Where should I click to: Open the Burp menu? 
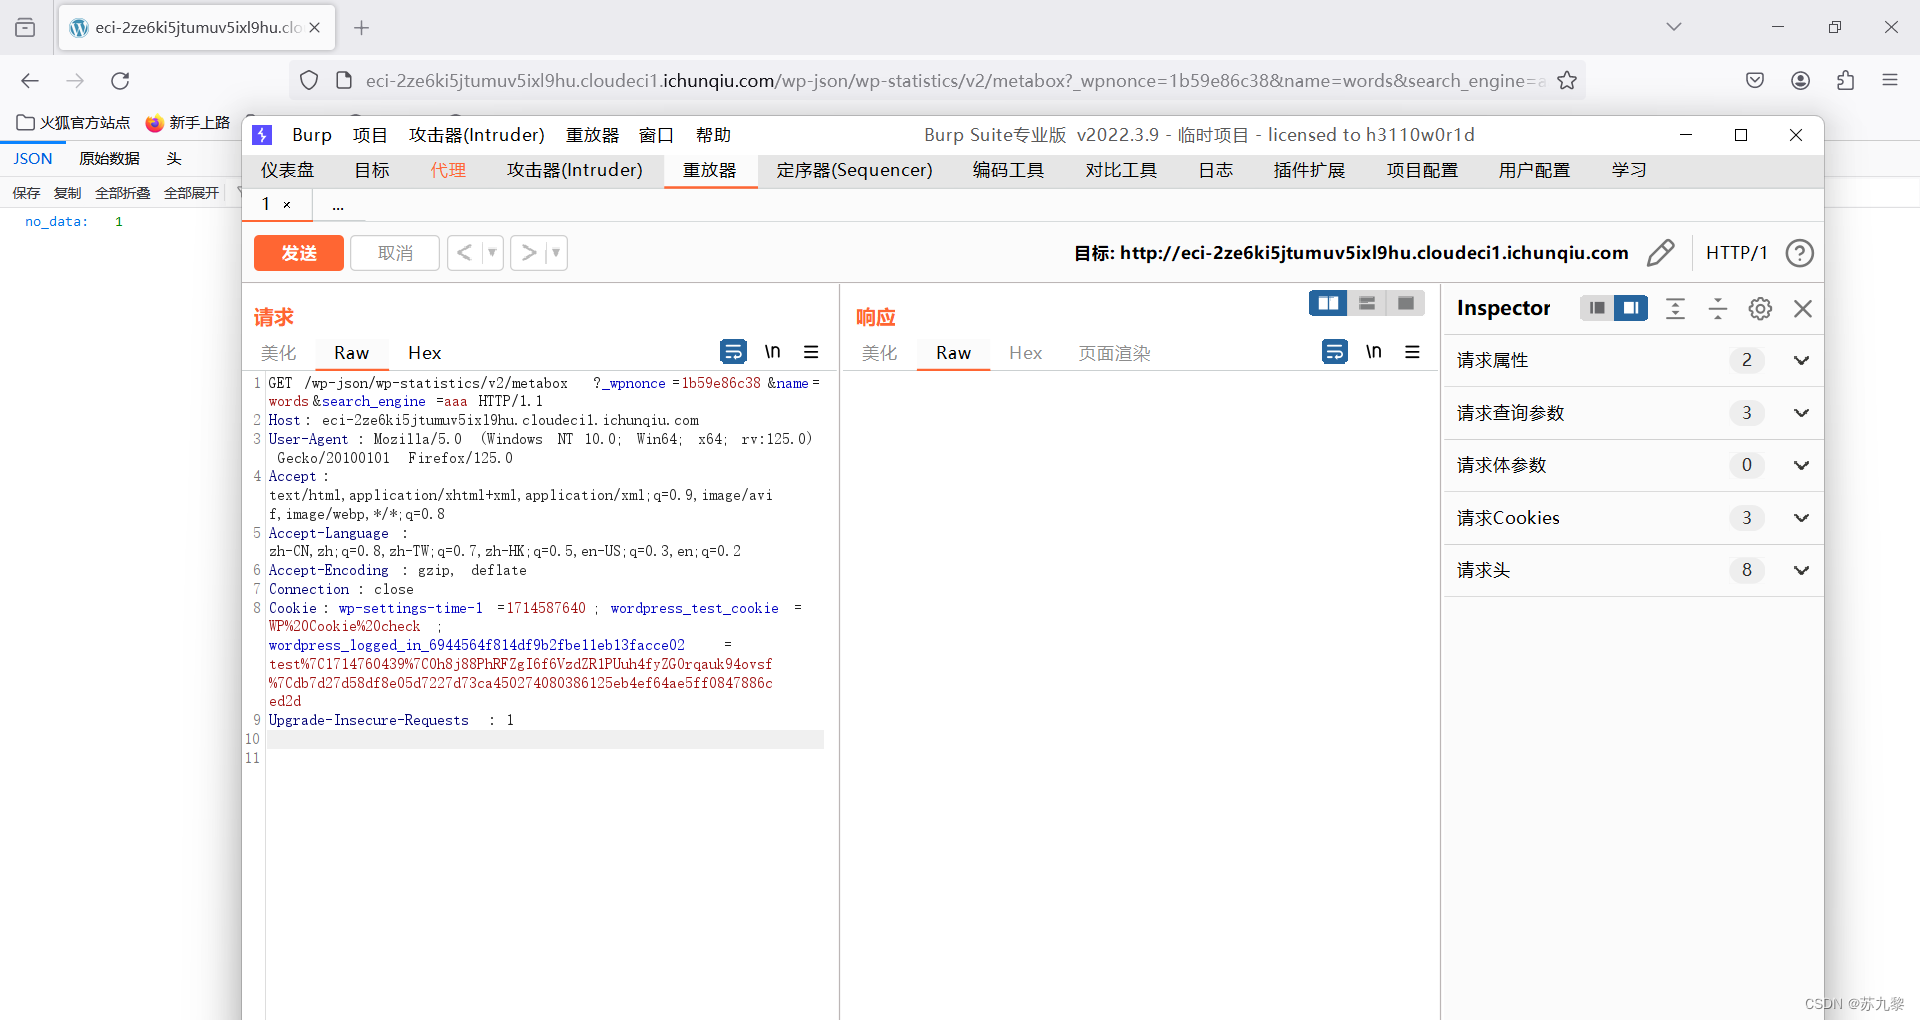click(x=312, y=135)
